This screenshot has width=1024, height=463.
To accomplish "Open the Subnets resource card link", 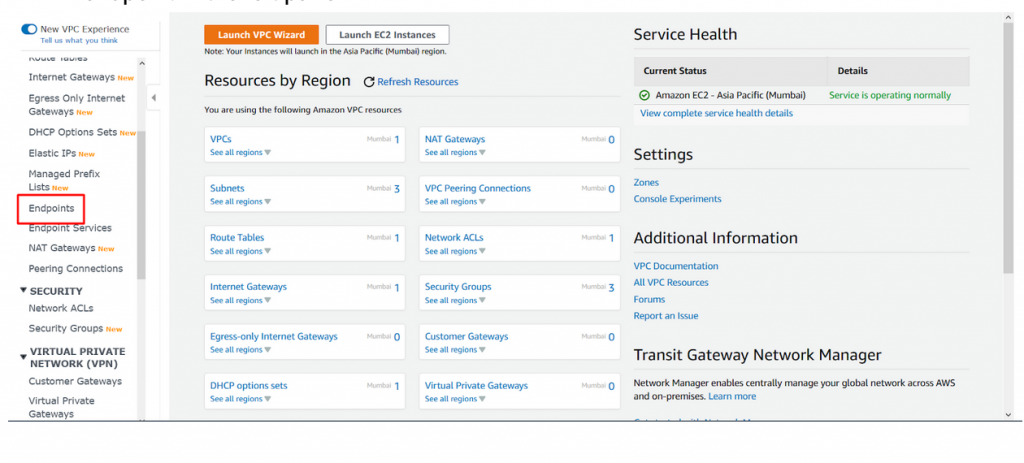I will tap(227, 188).
